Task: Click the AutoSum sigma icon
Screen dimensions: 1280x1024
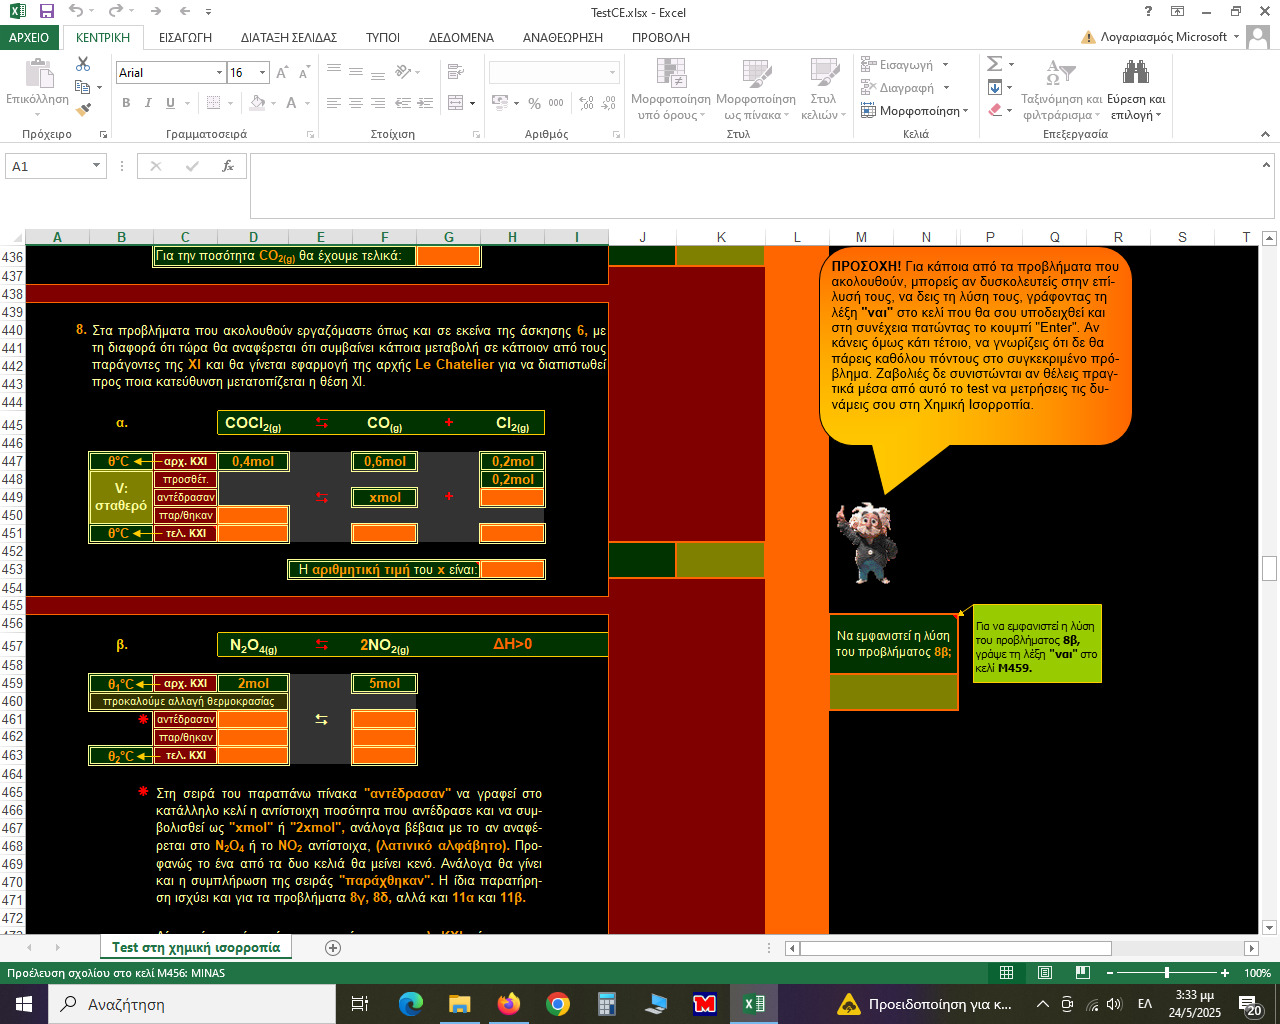Action: click(x=994, y=64)
